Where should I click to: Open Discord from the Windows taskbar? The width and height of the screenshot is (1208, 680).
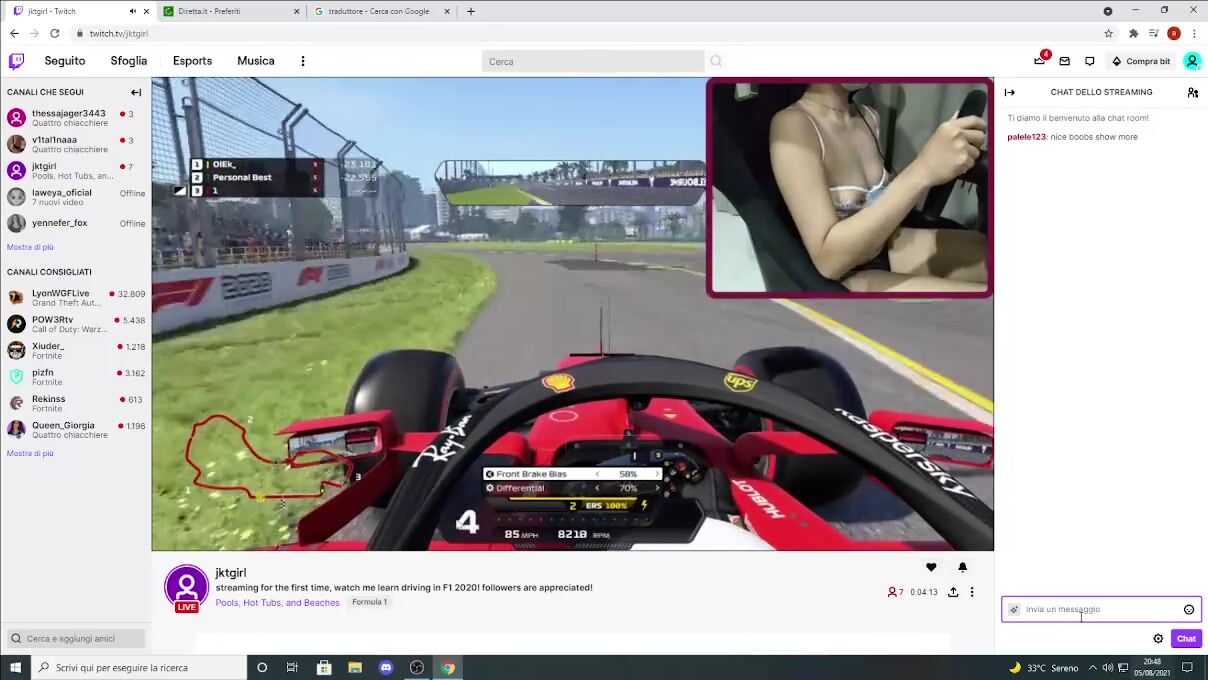click(x=386, y=667)
